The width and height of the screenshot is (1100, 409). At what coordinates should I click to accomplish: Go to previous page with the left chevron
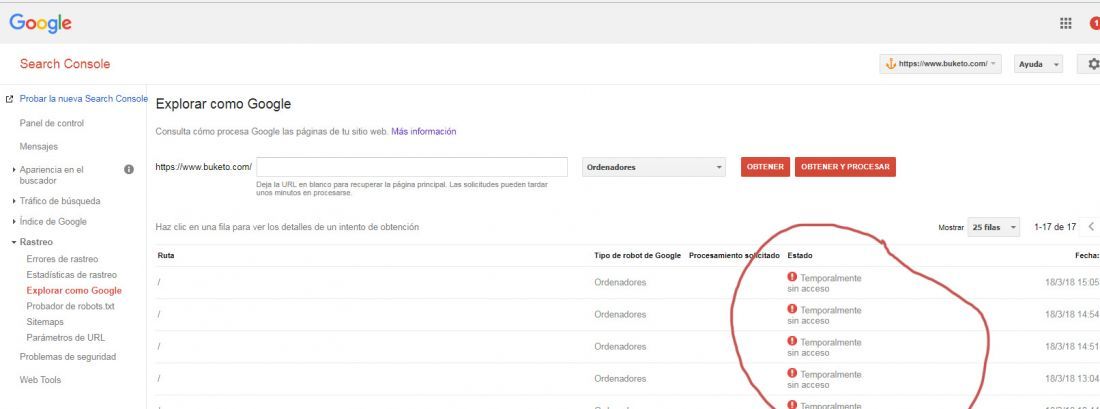click(1091, 227)
